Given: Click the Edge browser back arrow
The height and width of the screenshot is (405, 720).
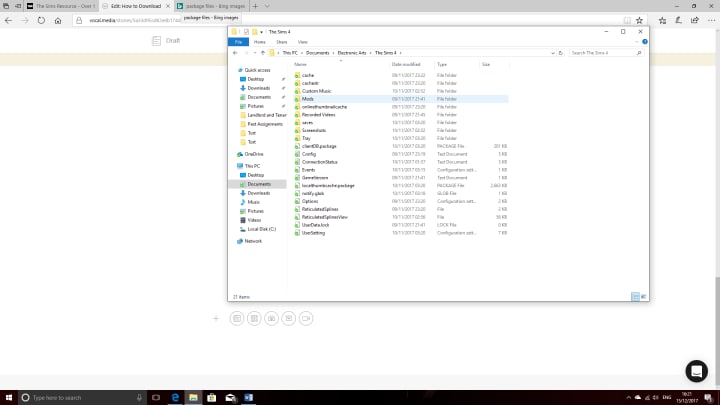Looking at the screenshot, I should [8, 21].
